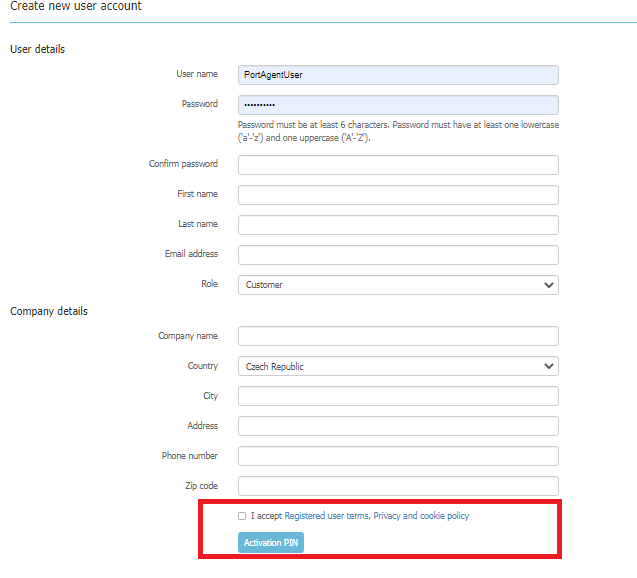Open the Role dropdown showing Customer

pyautogui.click(x=398, y=285)
